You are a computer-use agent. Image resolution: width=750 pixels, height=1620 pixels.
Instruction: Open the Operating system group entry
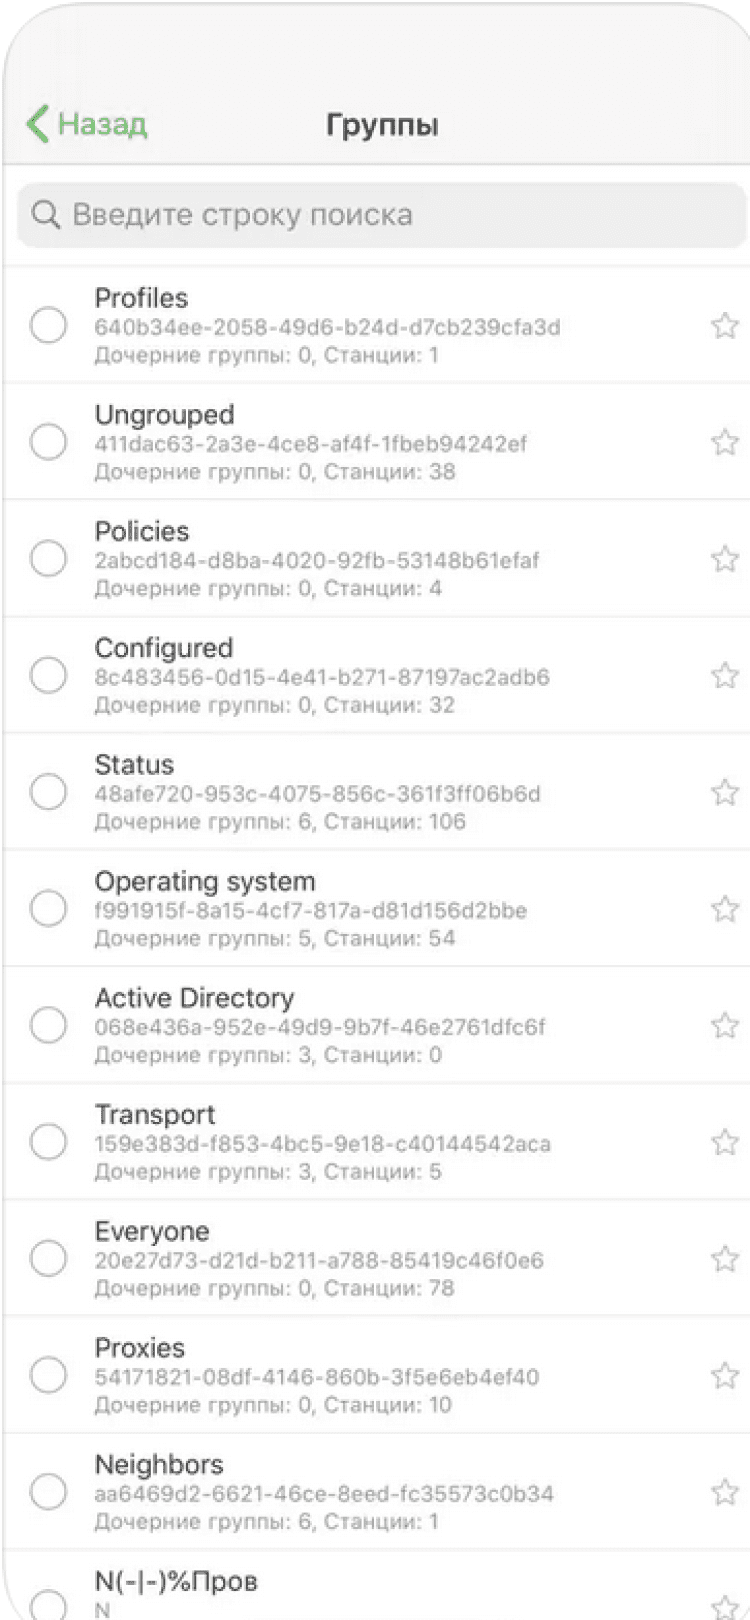(380, 909)
